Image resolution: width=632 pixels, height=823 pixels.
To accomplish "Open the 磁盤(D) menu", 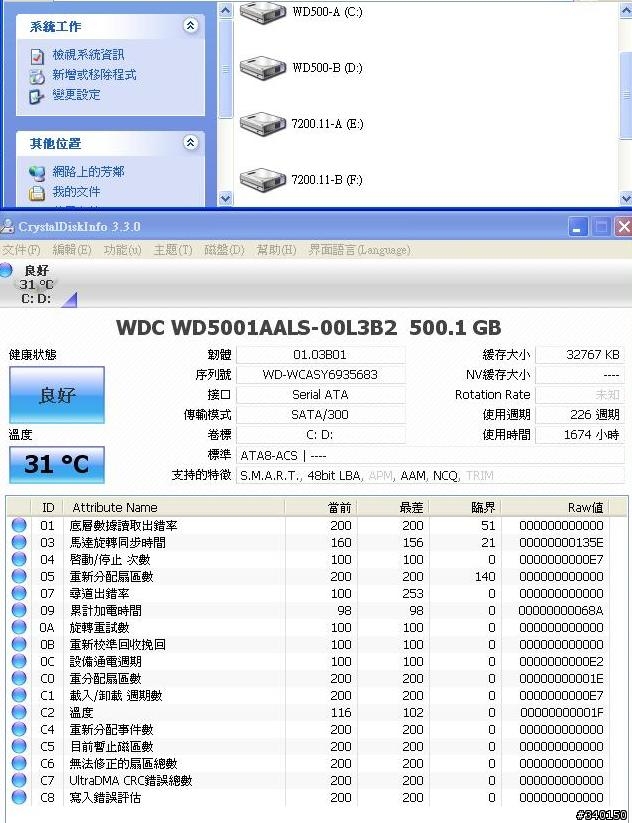I will point(224,250).
